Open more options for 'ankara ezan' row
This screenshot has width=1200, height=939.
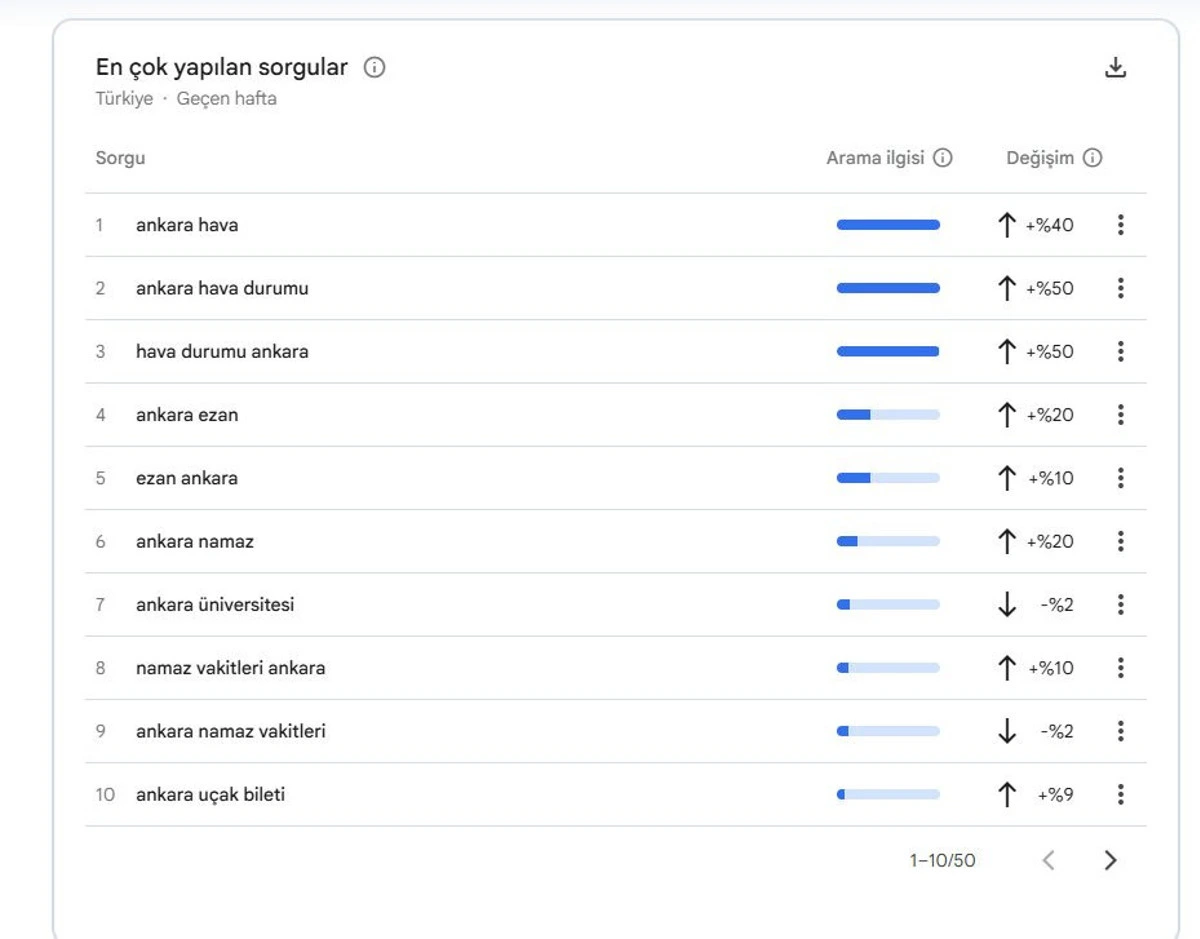pos(1120,414)
